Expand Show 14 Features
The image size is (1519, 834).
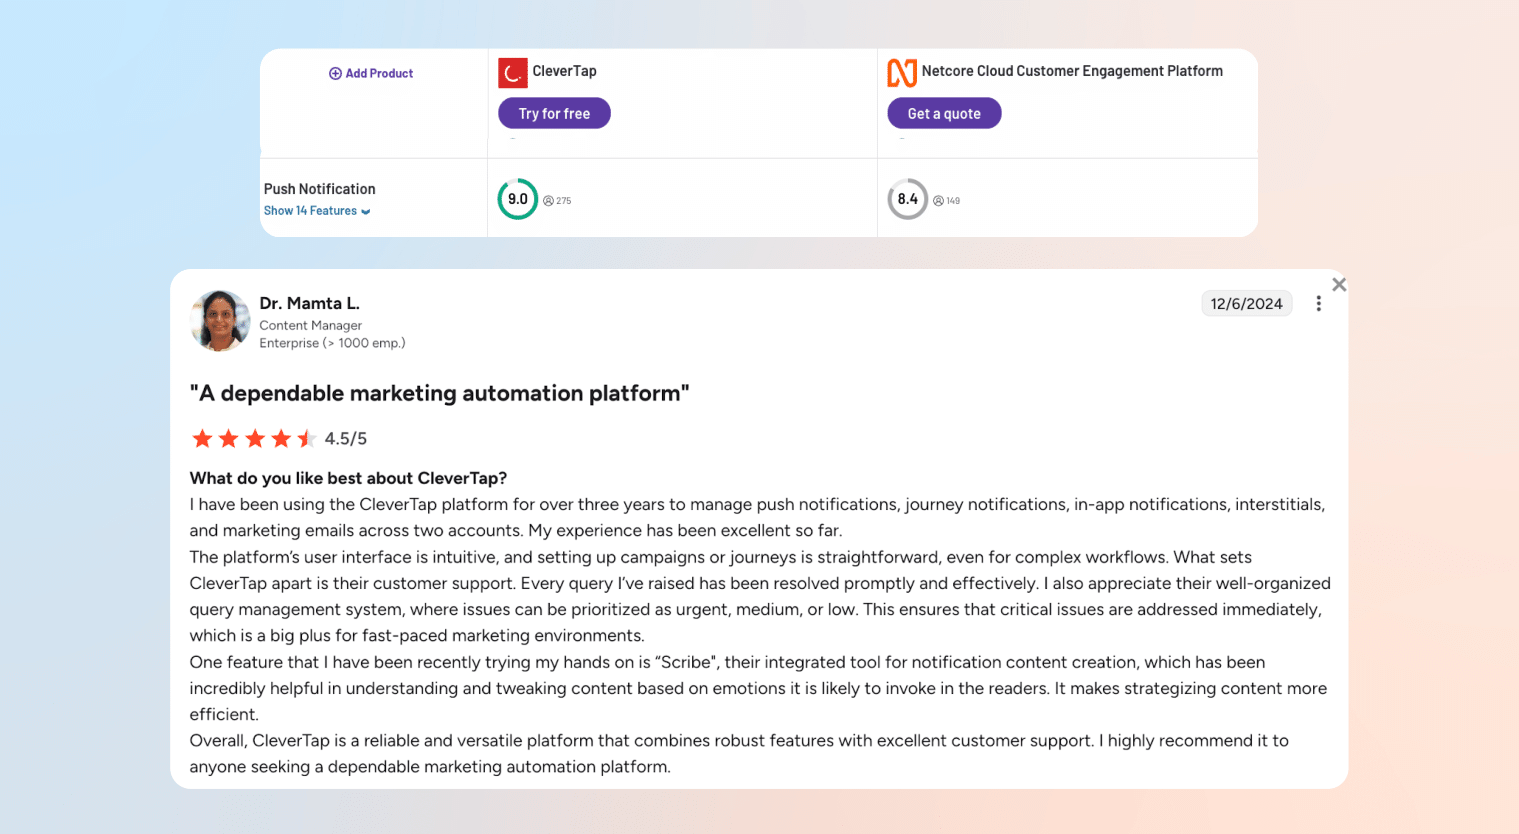(311, 211)
